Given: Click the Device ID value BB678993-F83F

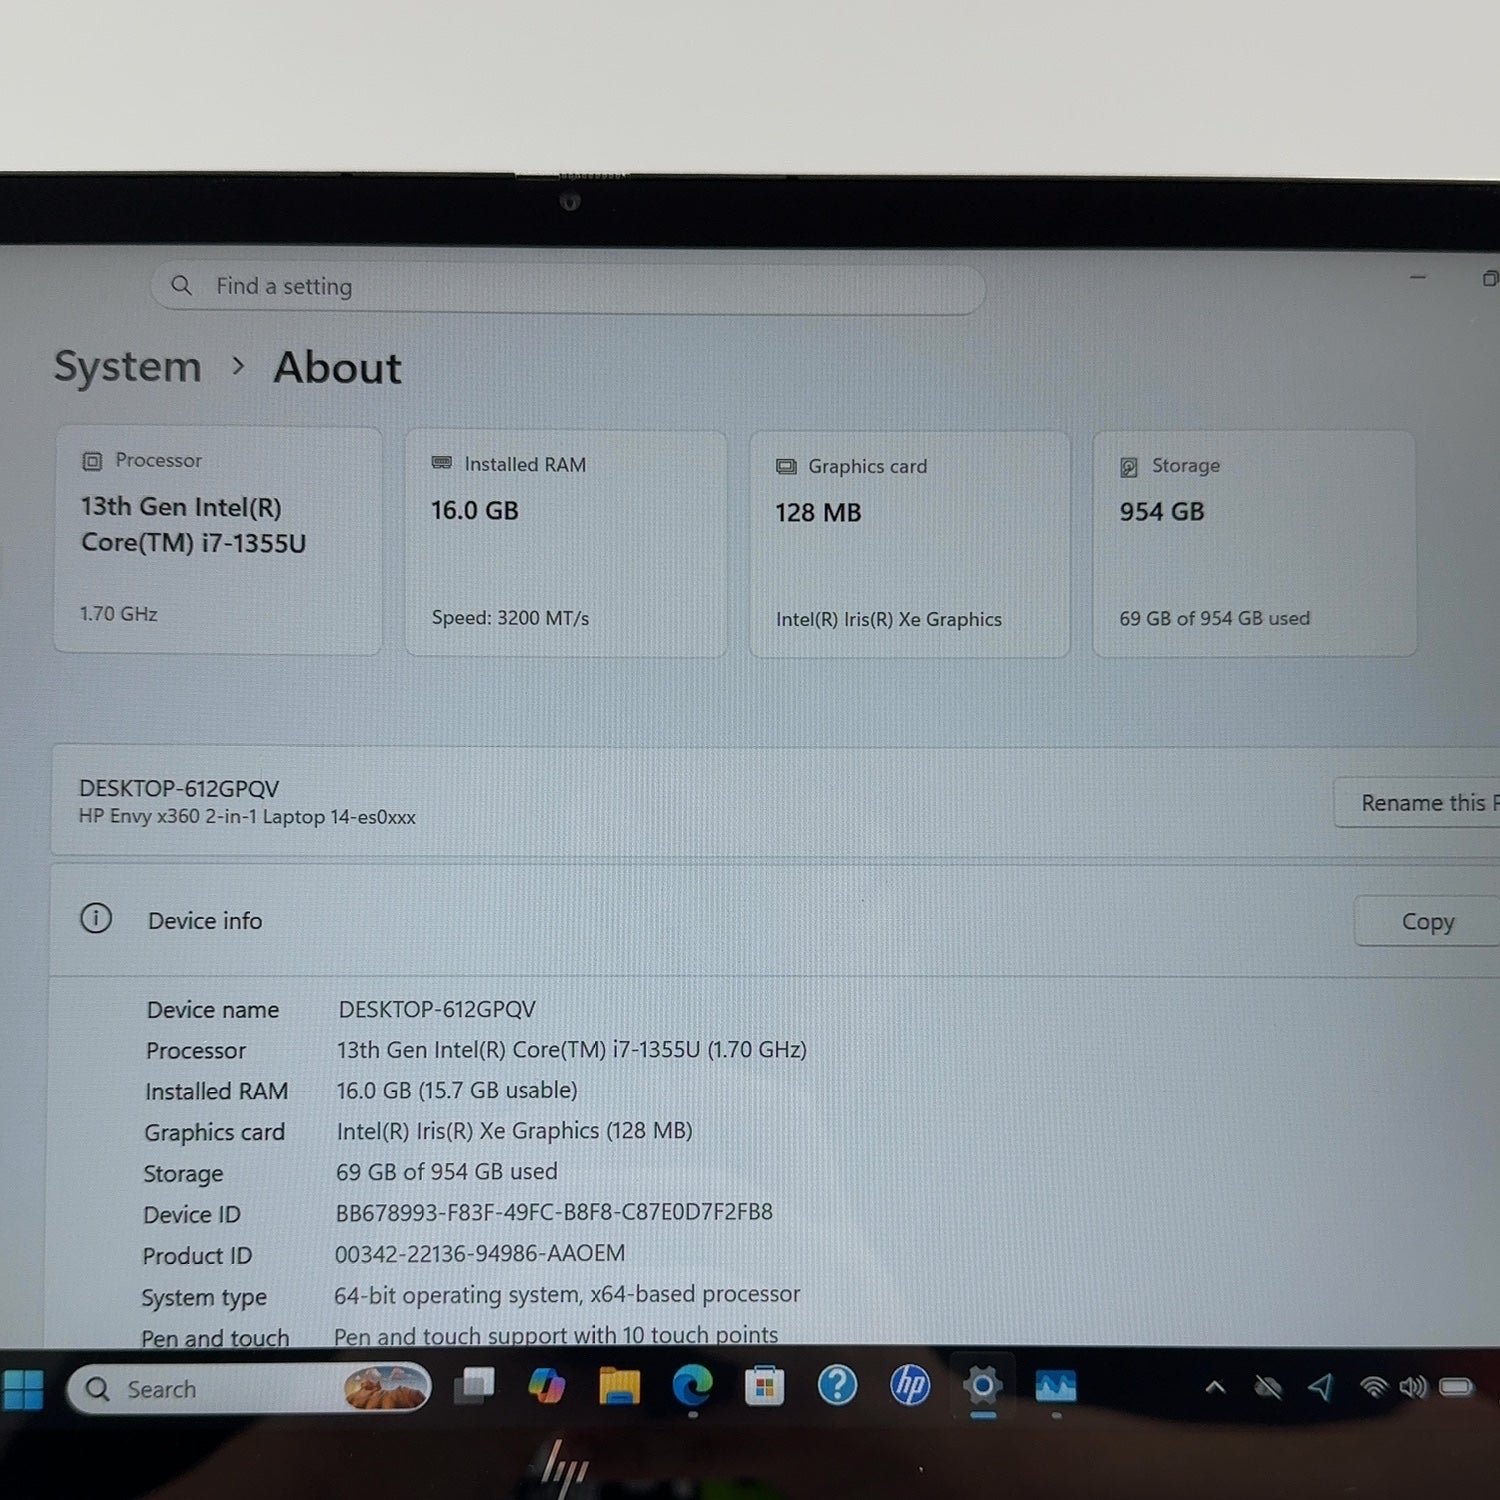Looking at the screenshot, I should pyautogui.click(x=554, y=1212).
